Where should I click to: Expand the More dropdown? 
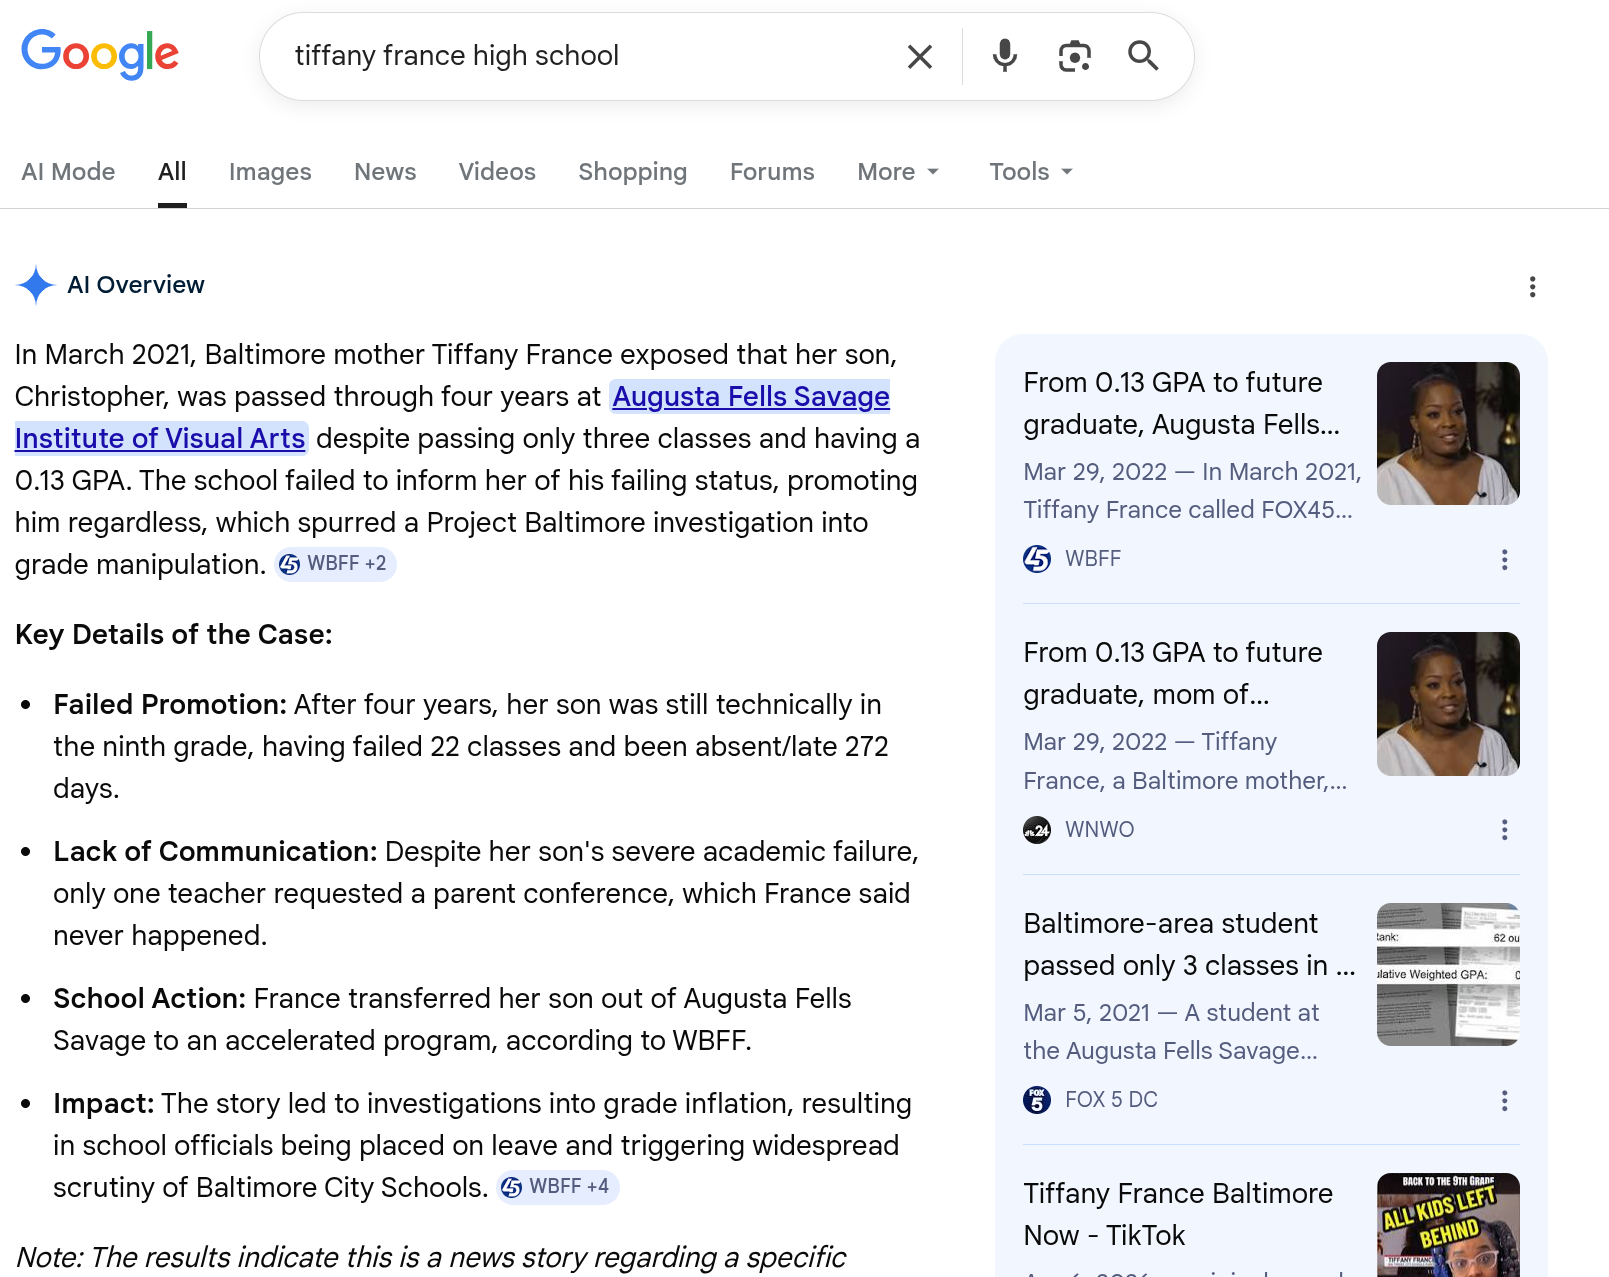coord(898,172)
